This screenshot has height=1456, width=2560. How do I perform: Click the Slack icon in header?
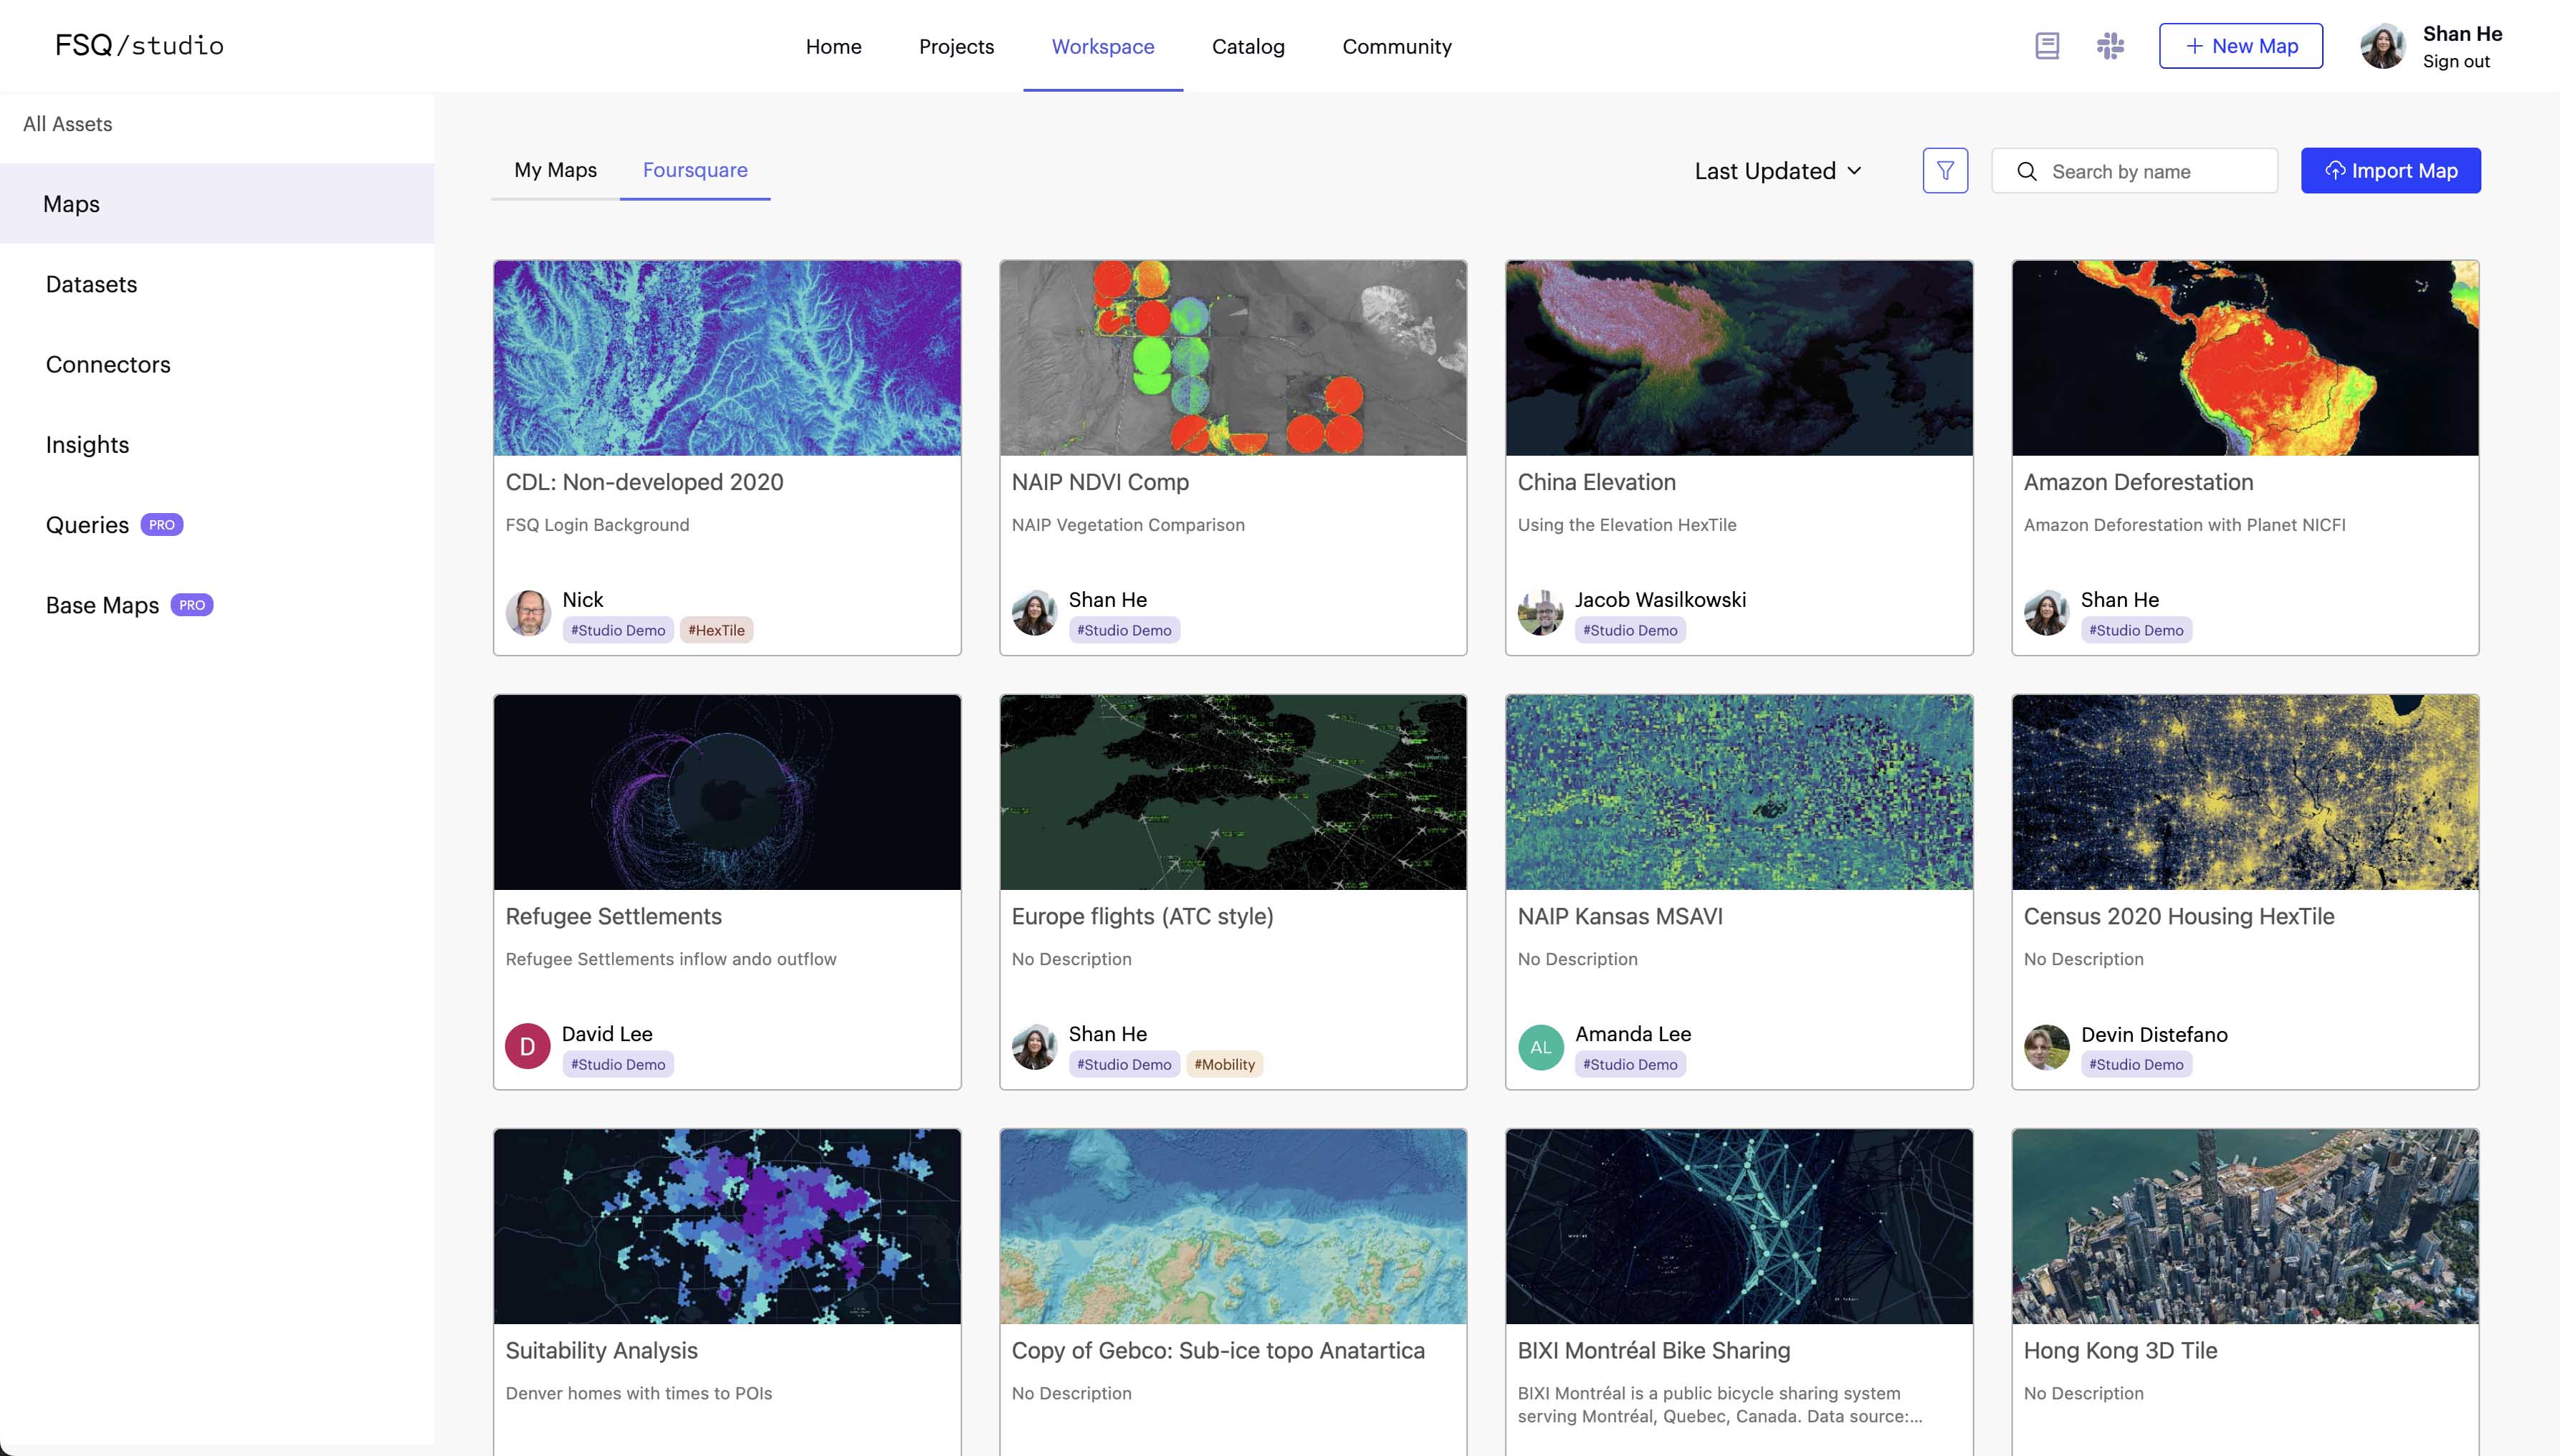[2110, 46]
